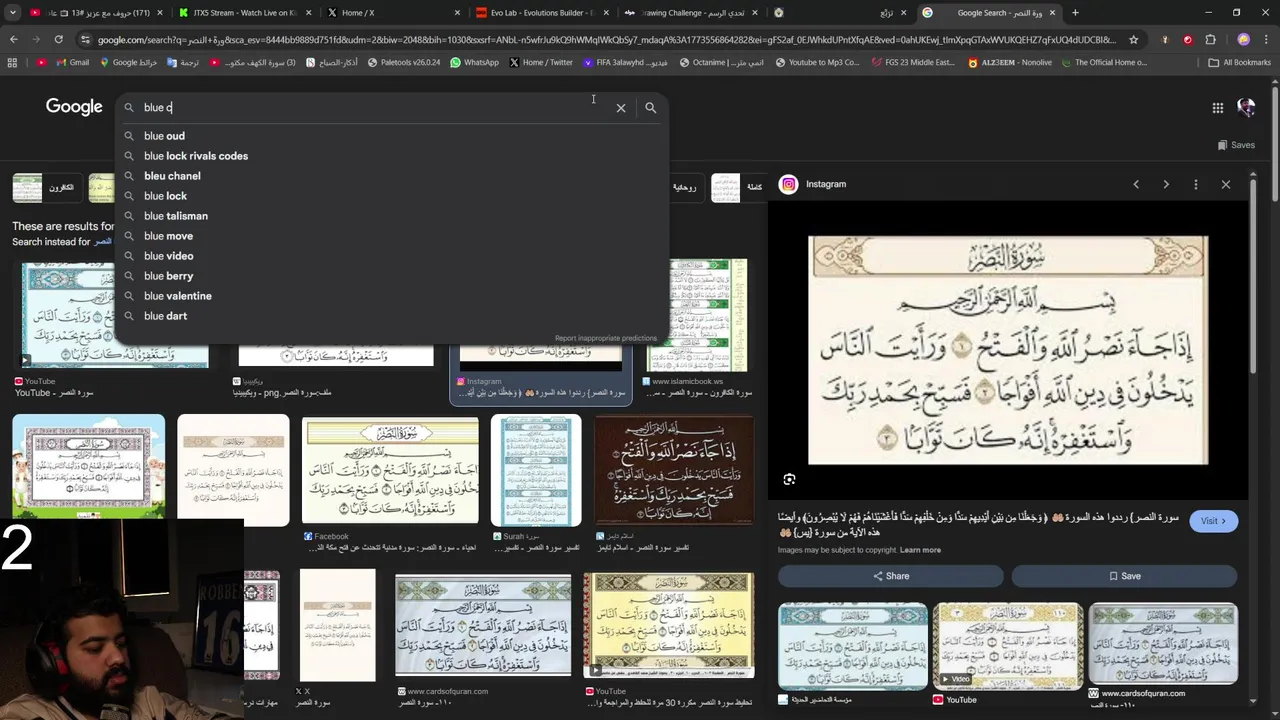Switch to the Evo Lab Evolutions Builder tab
The height and width of the screenshot is (720, 1280).
[x=541, y=13]
